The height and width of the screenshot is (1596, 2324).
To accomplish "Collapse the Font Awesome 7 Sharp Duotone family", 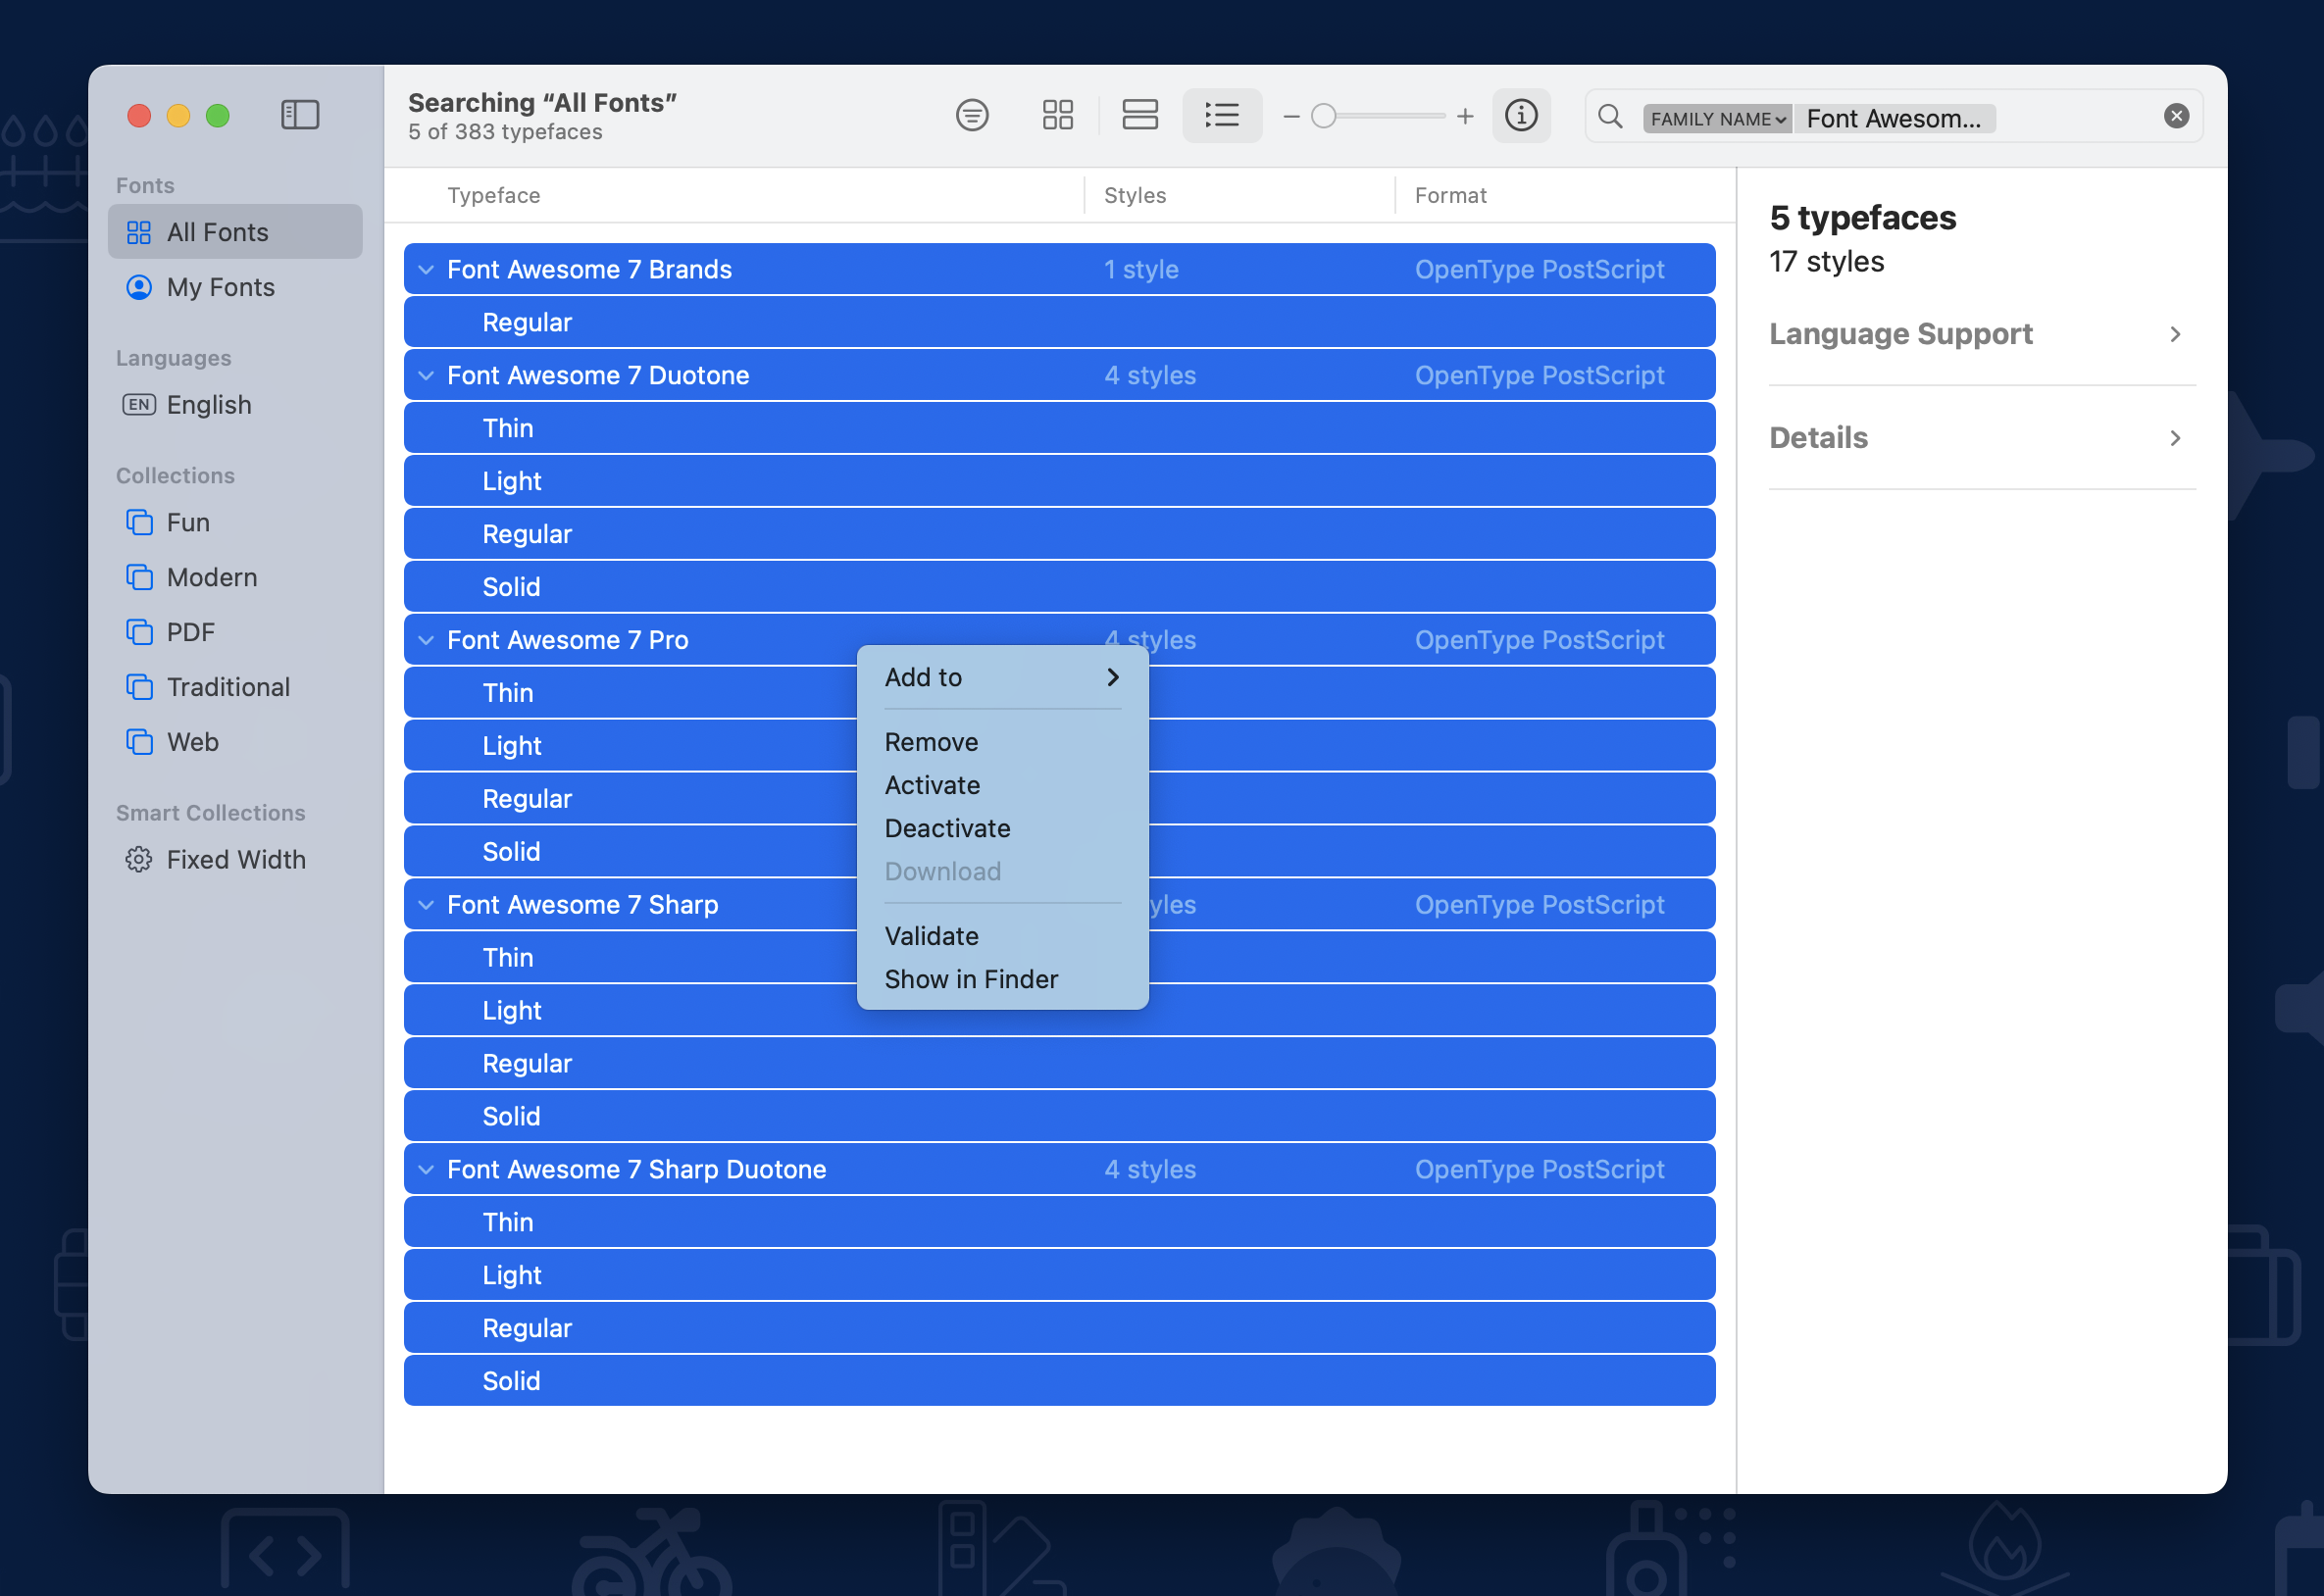I will pyautogui.click(x=424, y=1169).
